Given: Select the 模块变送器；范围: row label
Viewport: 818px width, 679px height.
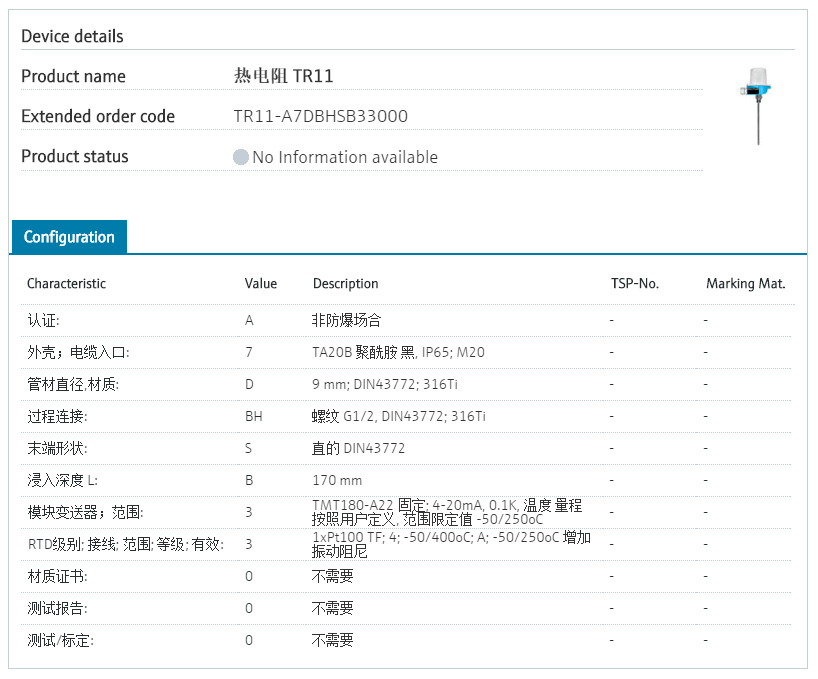Looking at the screenshot, I should click(86, 513).
